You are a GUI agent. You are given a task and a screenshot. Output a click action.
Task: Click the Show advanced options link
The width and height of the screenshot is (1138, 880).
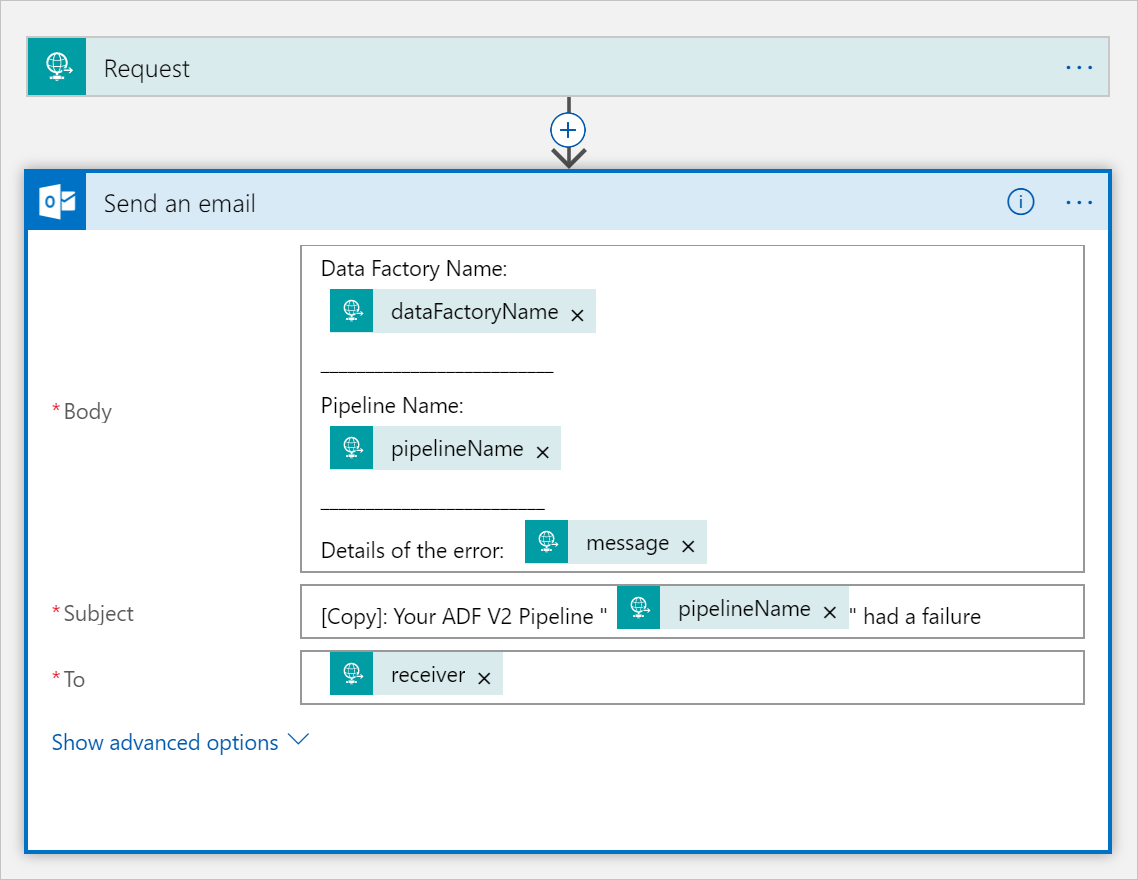(x=165, y=742)
